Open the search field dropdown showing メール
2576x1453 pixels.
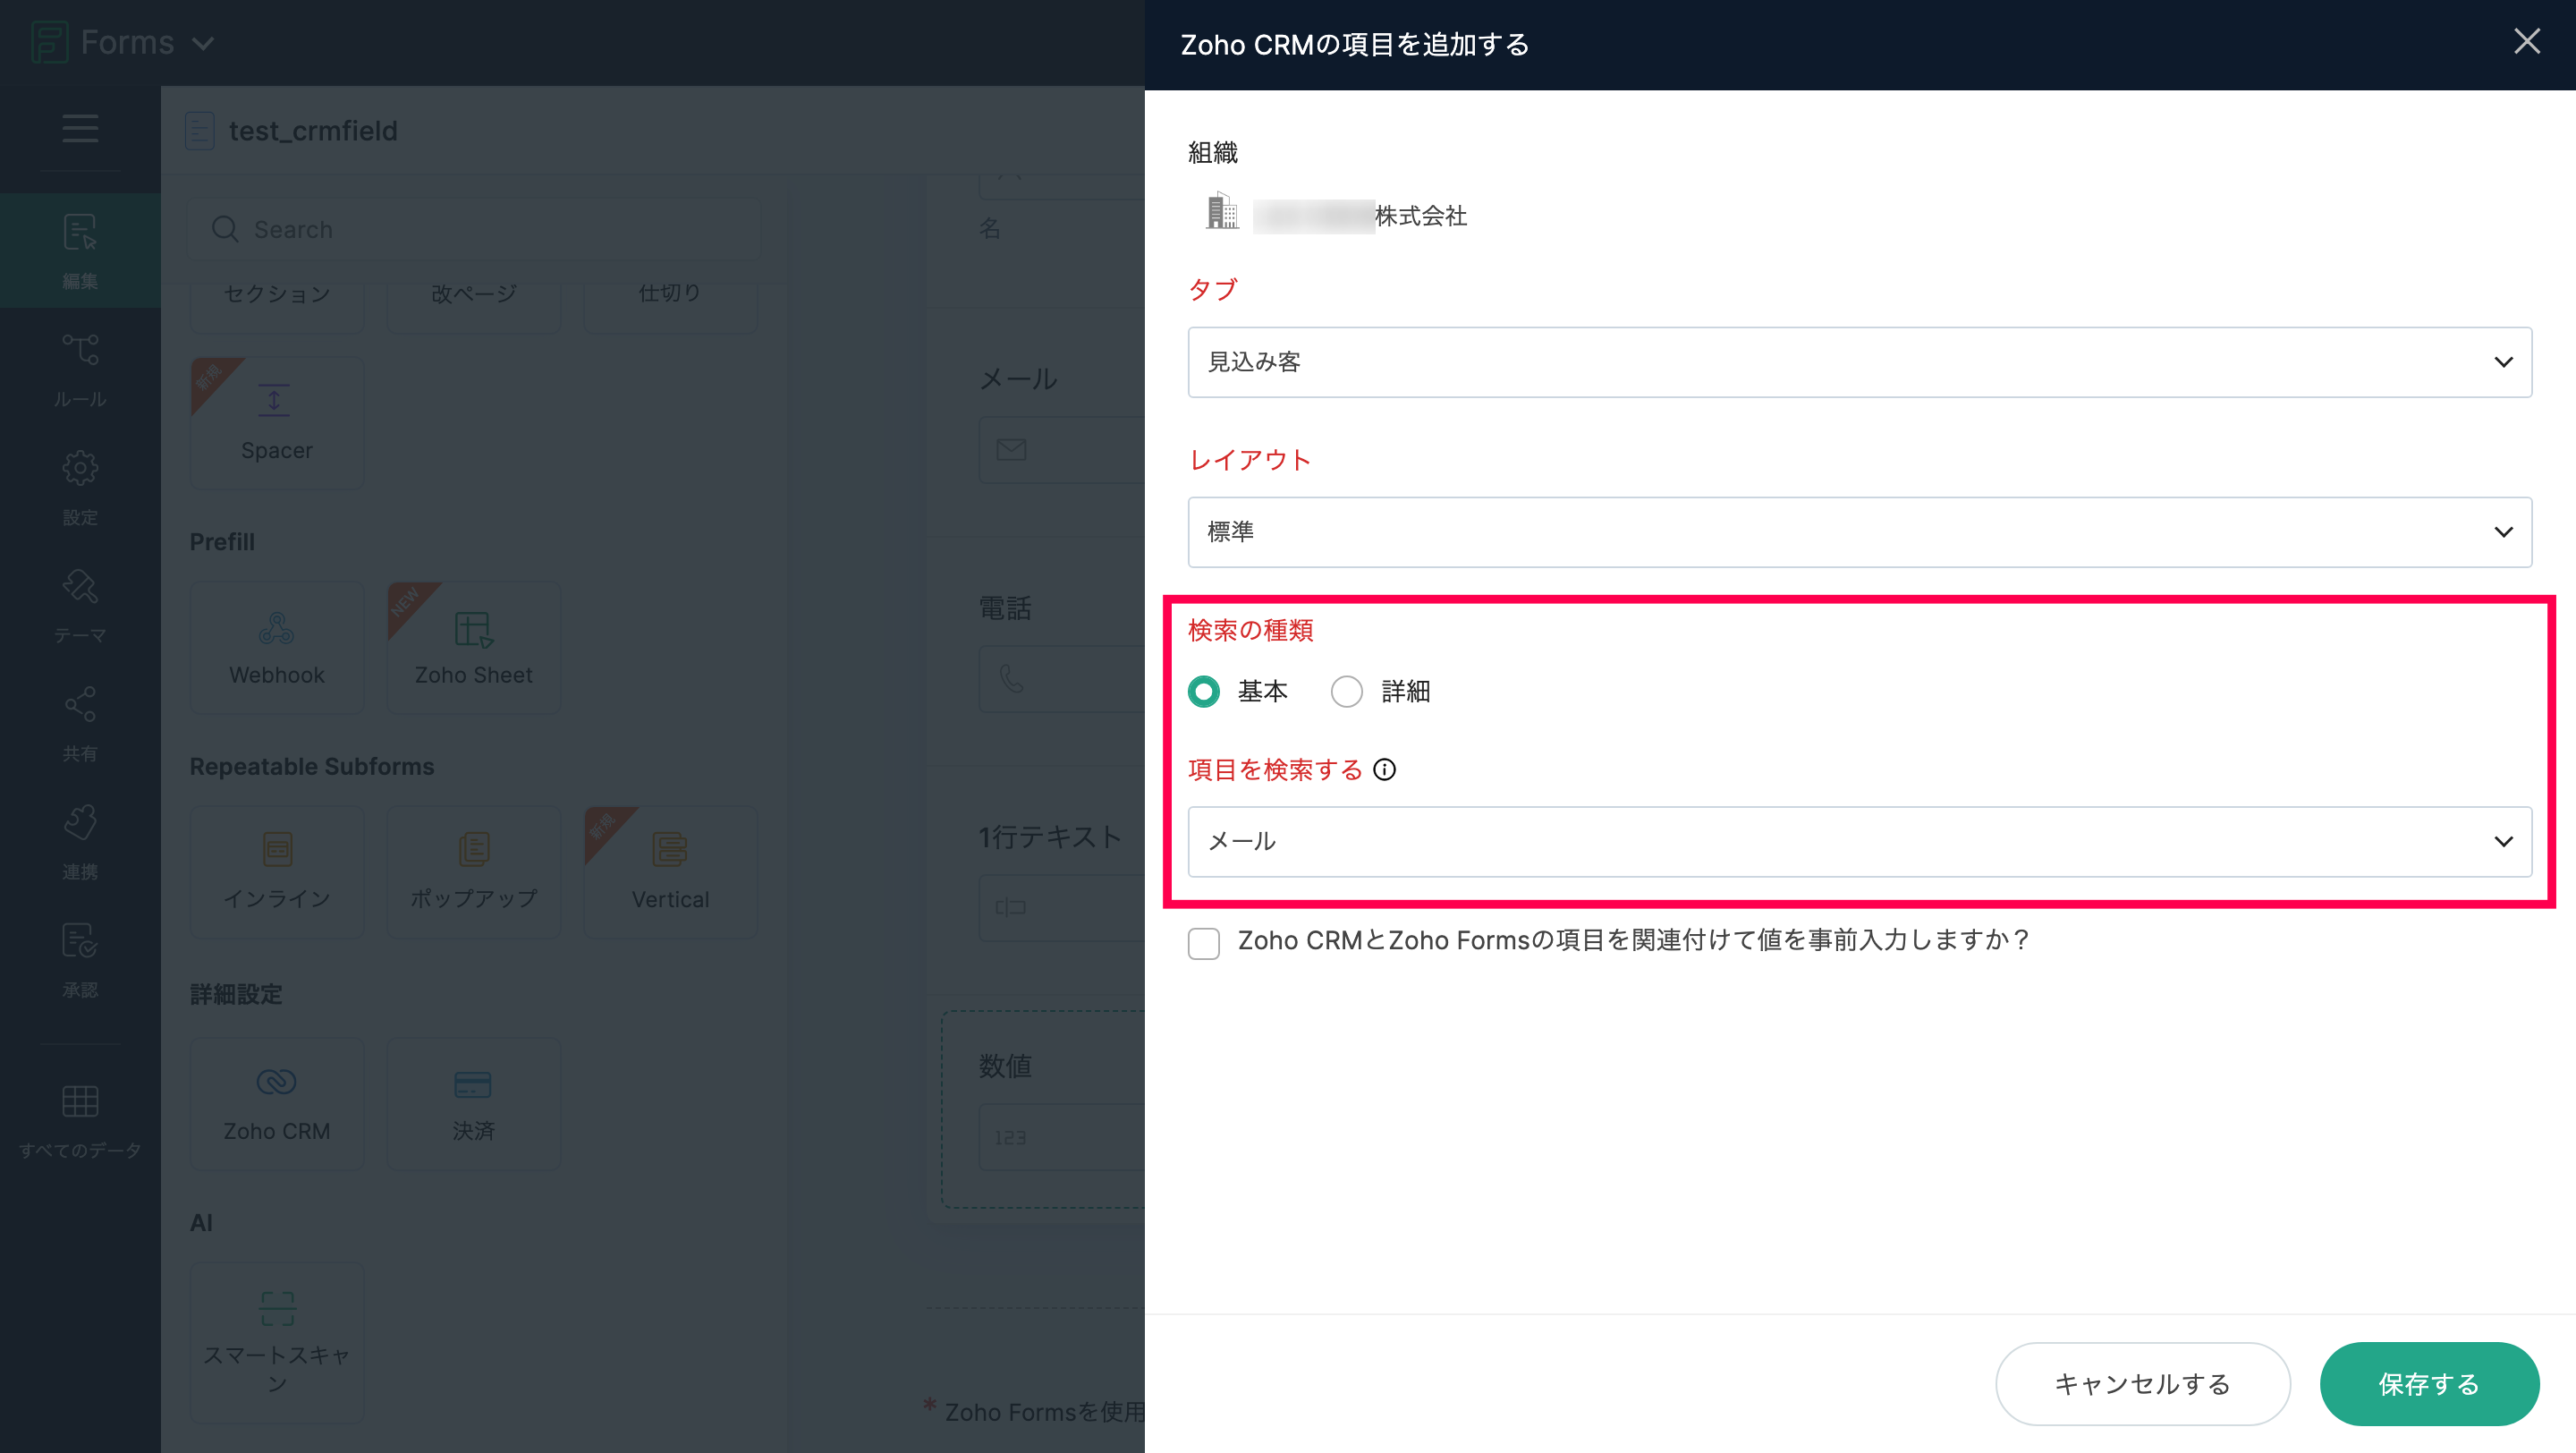[x=1858, y=842]
